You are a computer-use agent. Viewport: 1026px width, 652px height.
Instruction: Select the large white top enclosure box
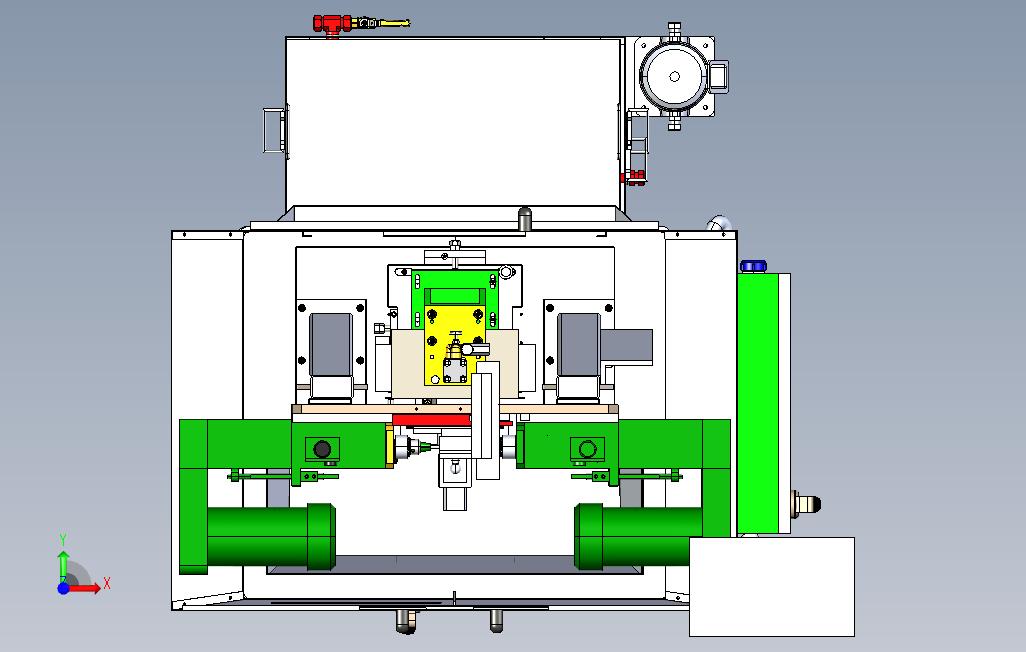click(453, 124)
